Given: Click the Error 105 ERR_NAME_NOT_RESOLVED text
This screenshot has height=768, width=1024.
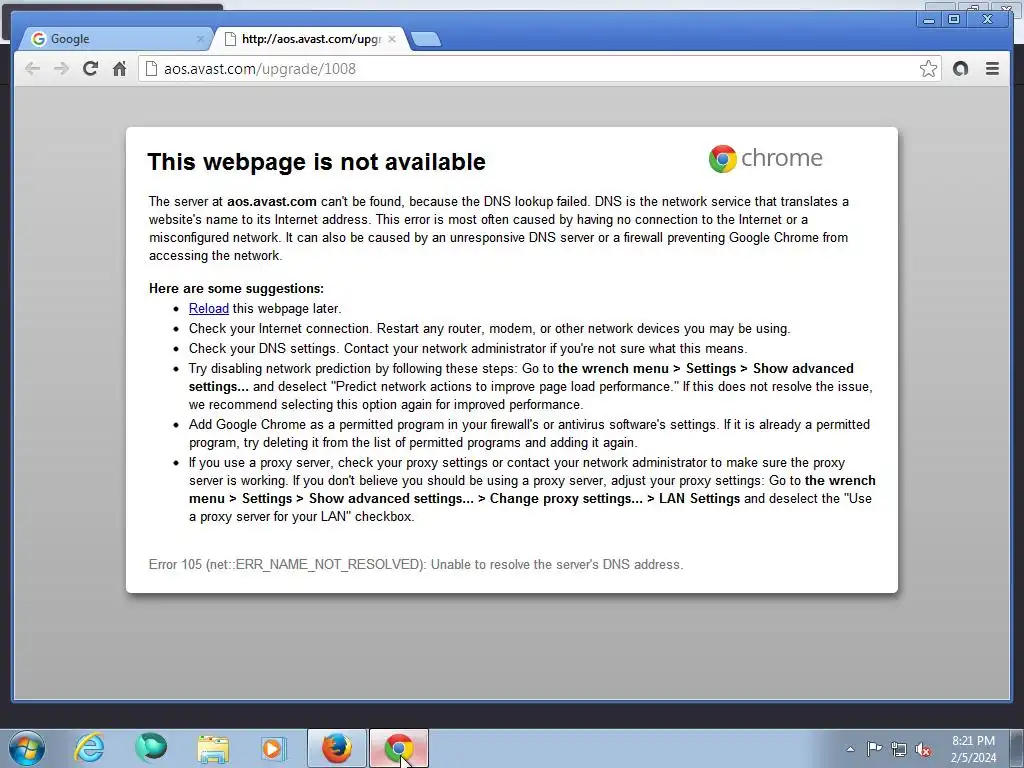Looking at the screenshot, I should point(416,564).
